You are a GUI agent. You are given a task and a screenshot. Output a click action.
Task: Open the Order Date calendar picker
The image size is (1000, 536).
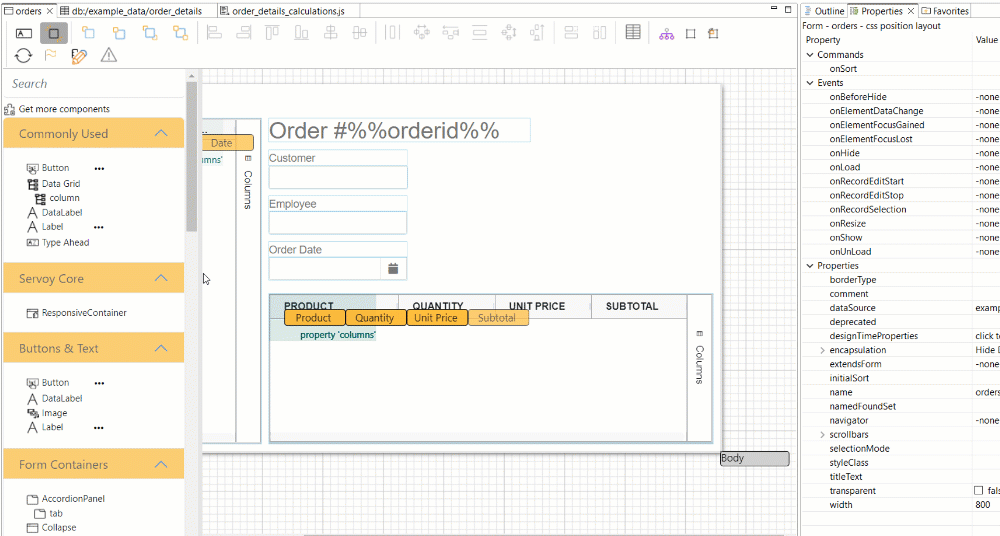[x=393, y=268]
